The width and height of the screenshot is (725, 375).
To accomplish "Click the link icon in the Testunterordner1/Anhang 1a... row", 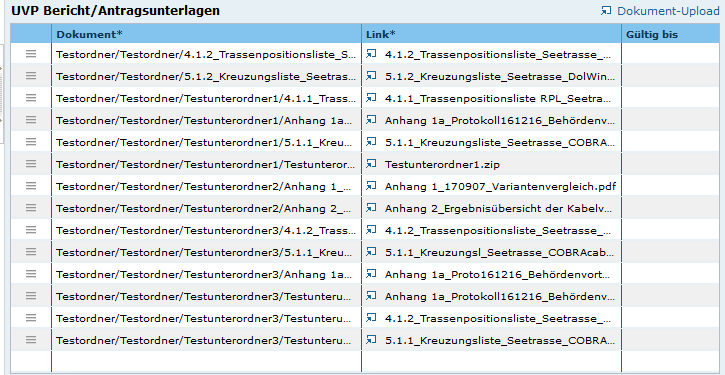I will point(371,120).
